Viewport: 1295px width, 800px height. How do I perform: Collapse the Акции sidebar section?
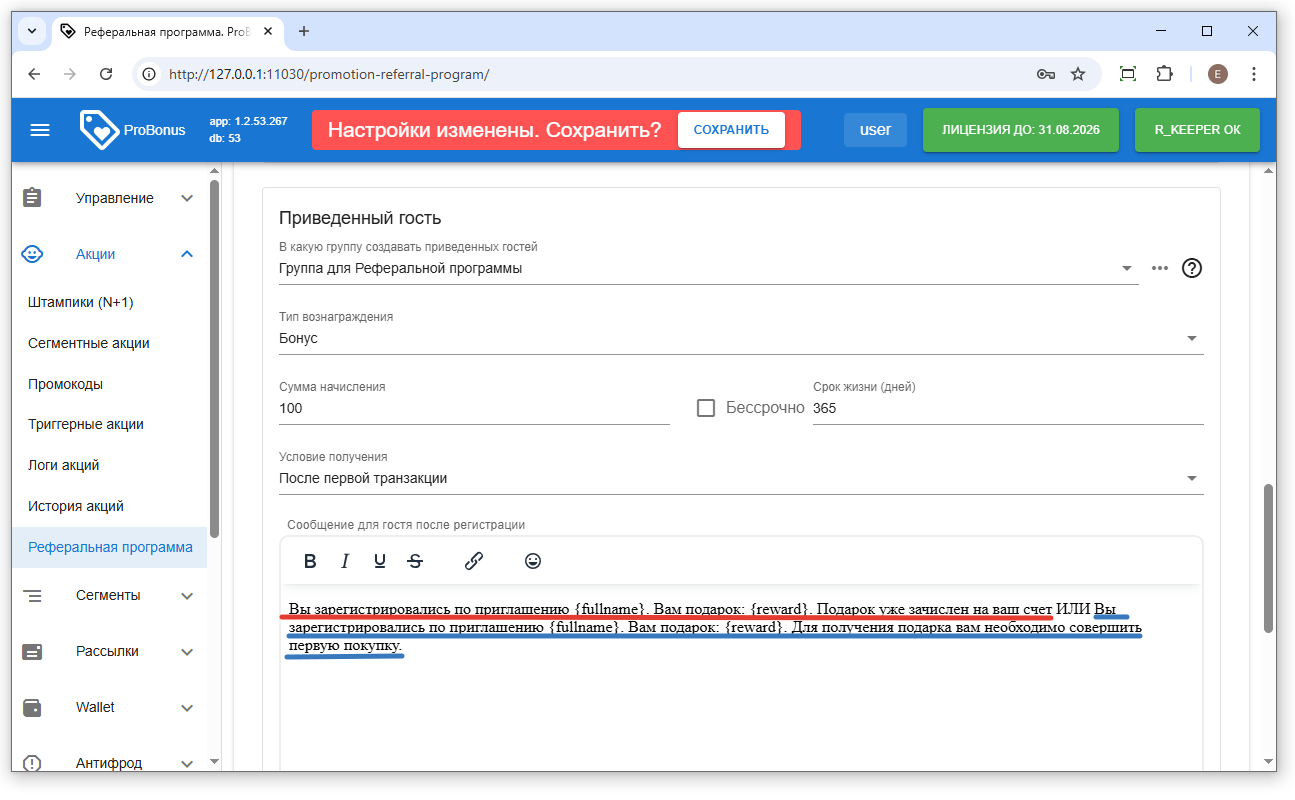(187, 254)
